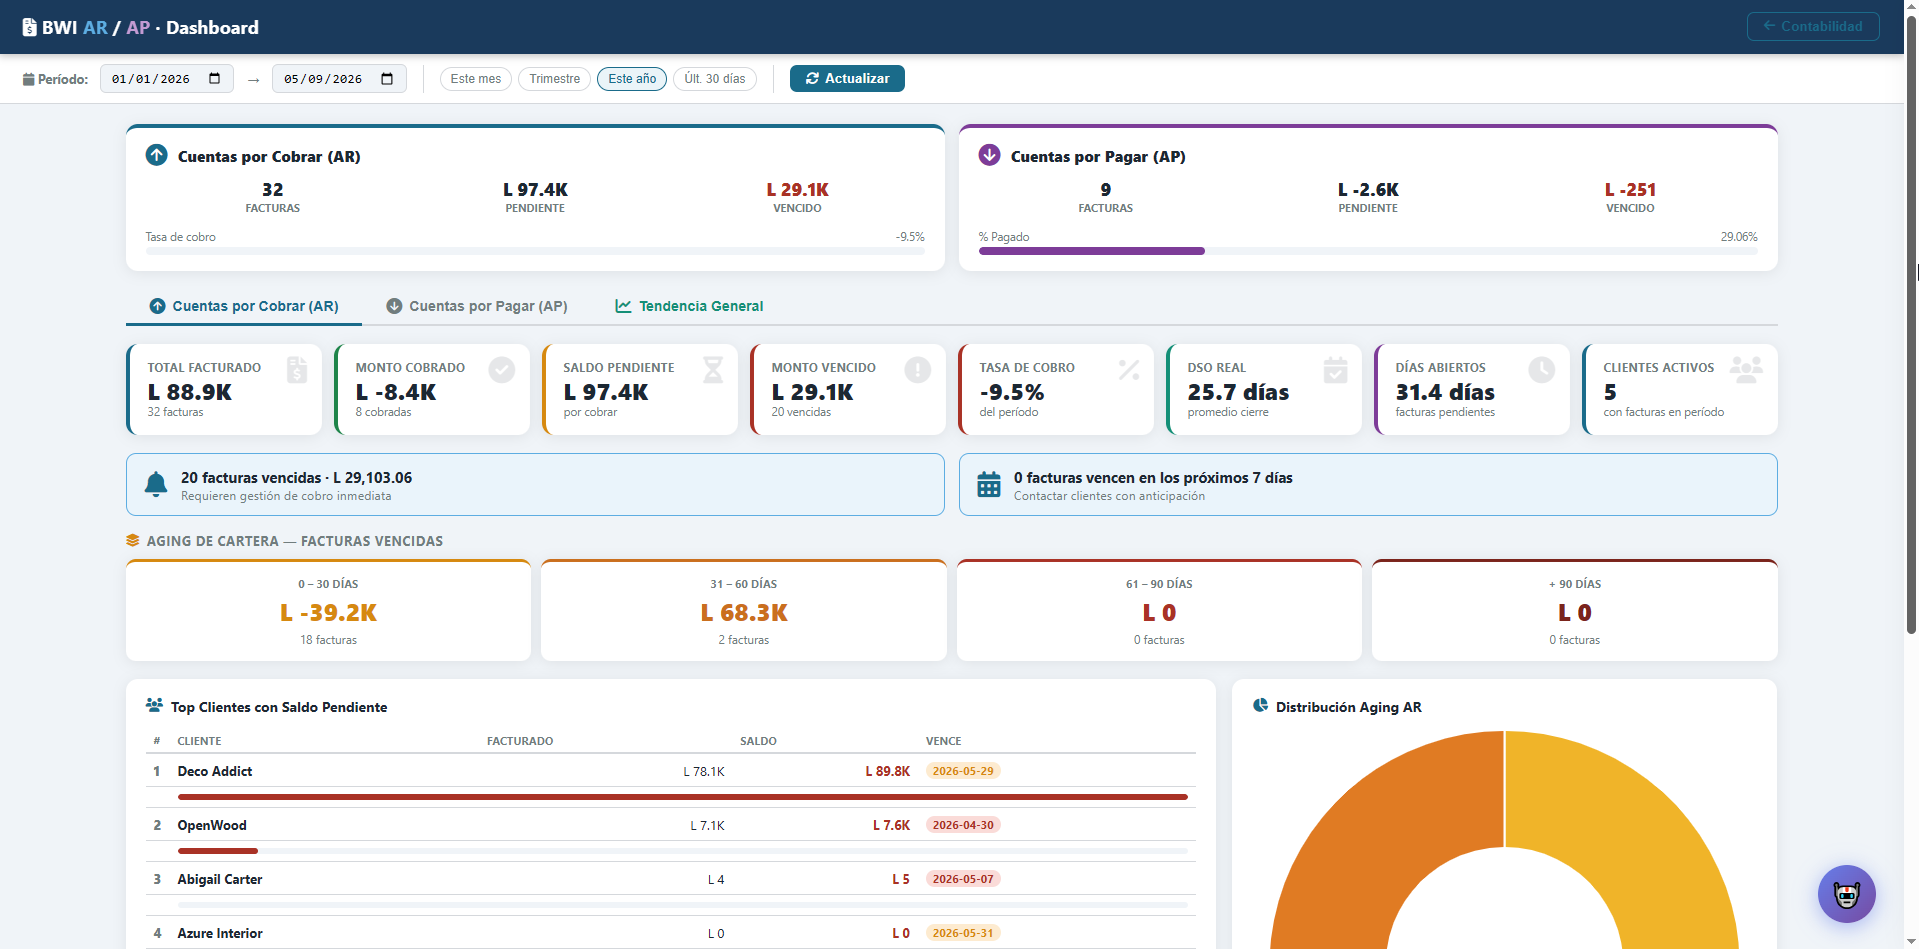Click due date badge 2026-05-07

pos(963,879)
